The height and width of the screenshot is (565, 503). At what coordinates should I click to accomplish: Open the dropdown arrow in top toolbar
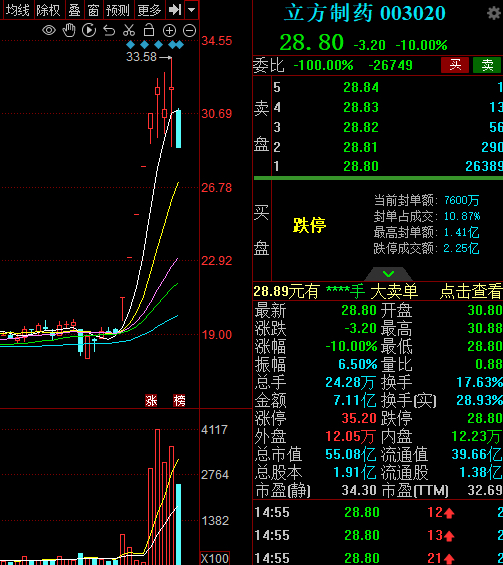192,10
